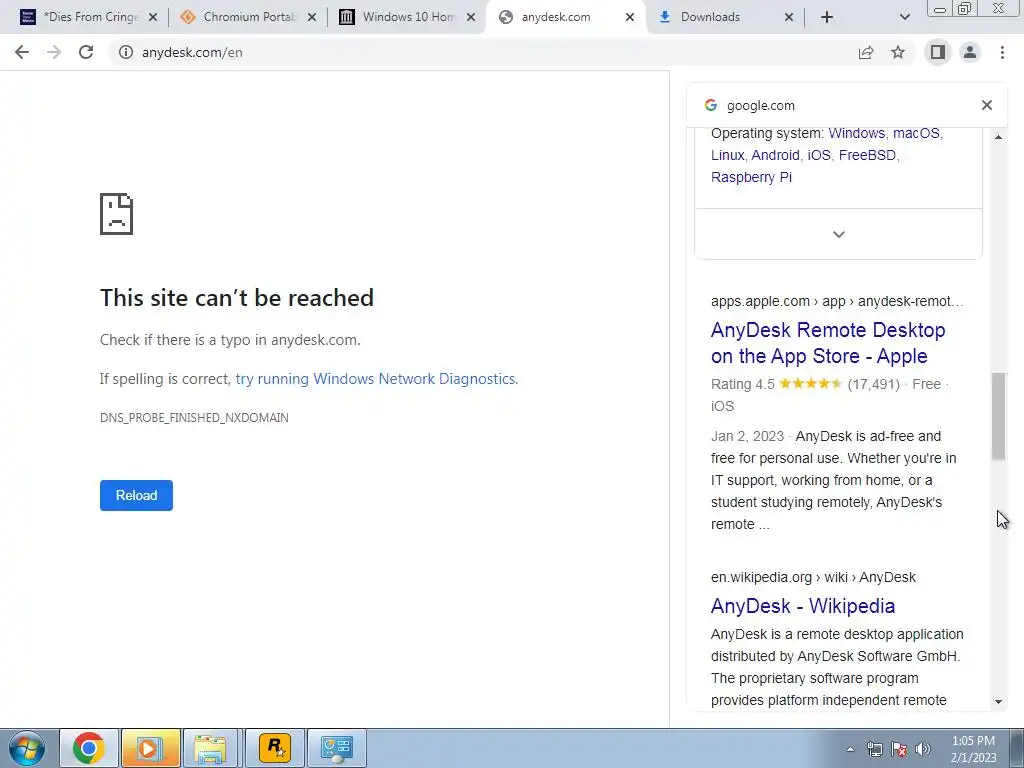This screenshot has height=768, width=1024.
Task: Share this page icon
Action: click(866, 52)
